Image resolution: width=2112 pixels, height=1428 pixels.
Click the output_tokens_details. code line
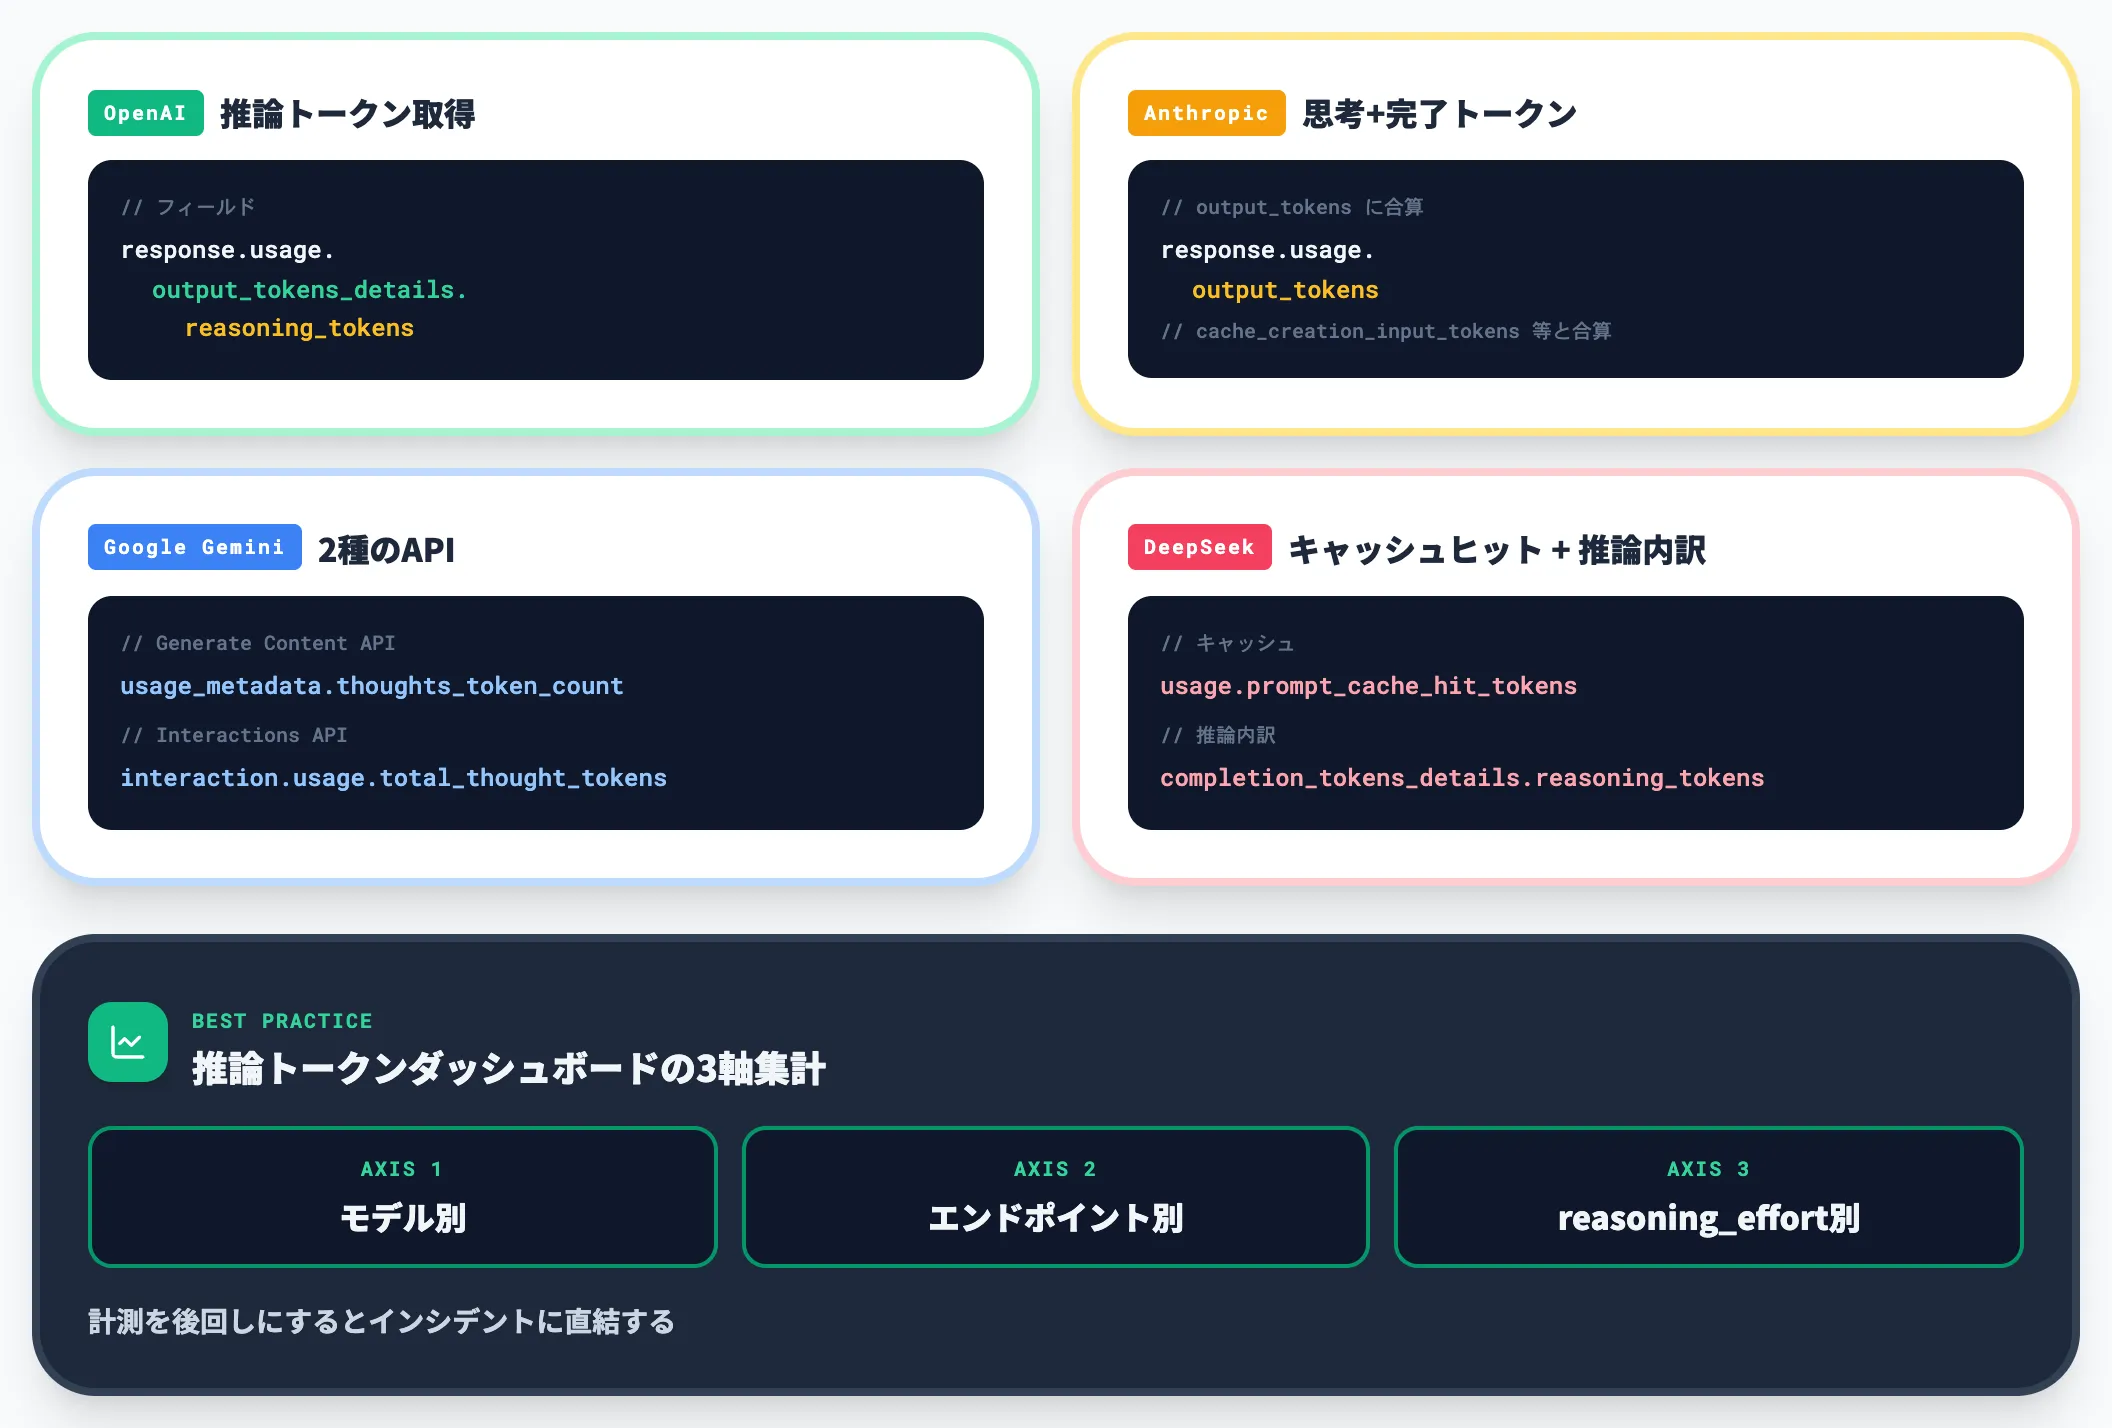(x=309, y=290)
